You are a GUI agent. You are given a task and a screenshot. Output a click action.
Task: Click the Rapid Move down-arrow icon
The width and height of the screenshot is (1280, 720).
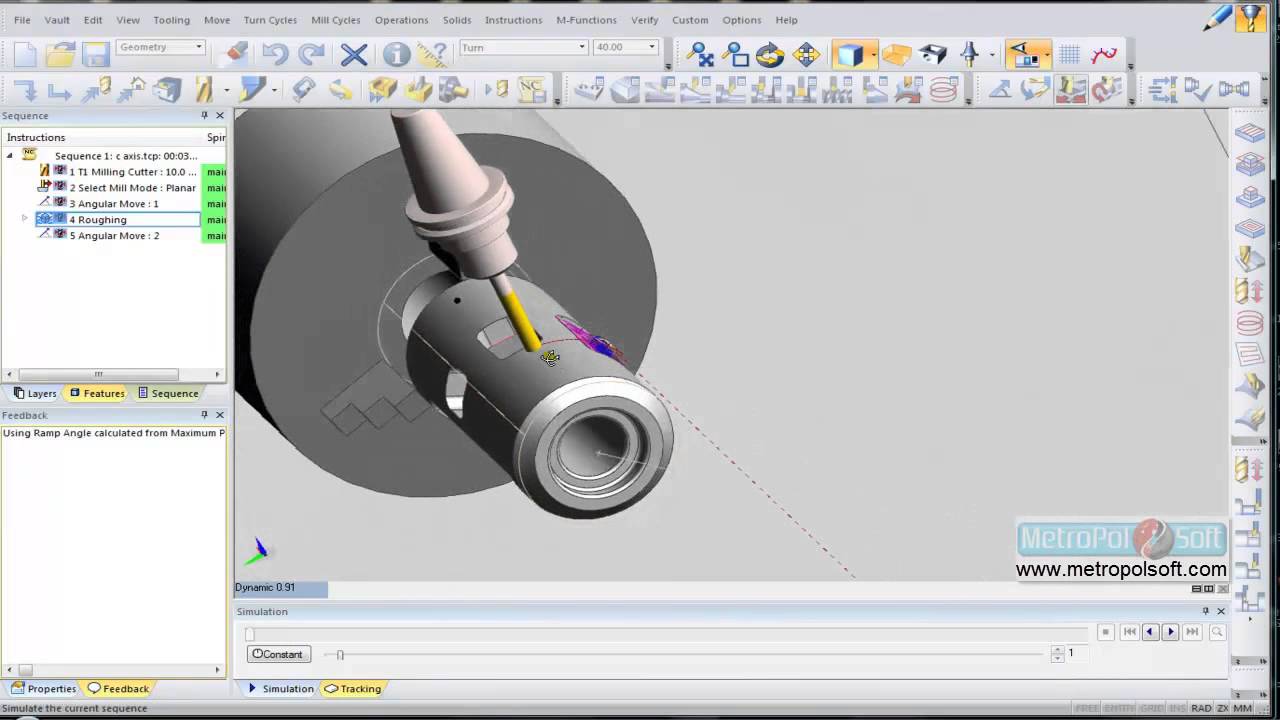pyautogui.click(x=25, y=91)
